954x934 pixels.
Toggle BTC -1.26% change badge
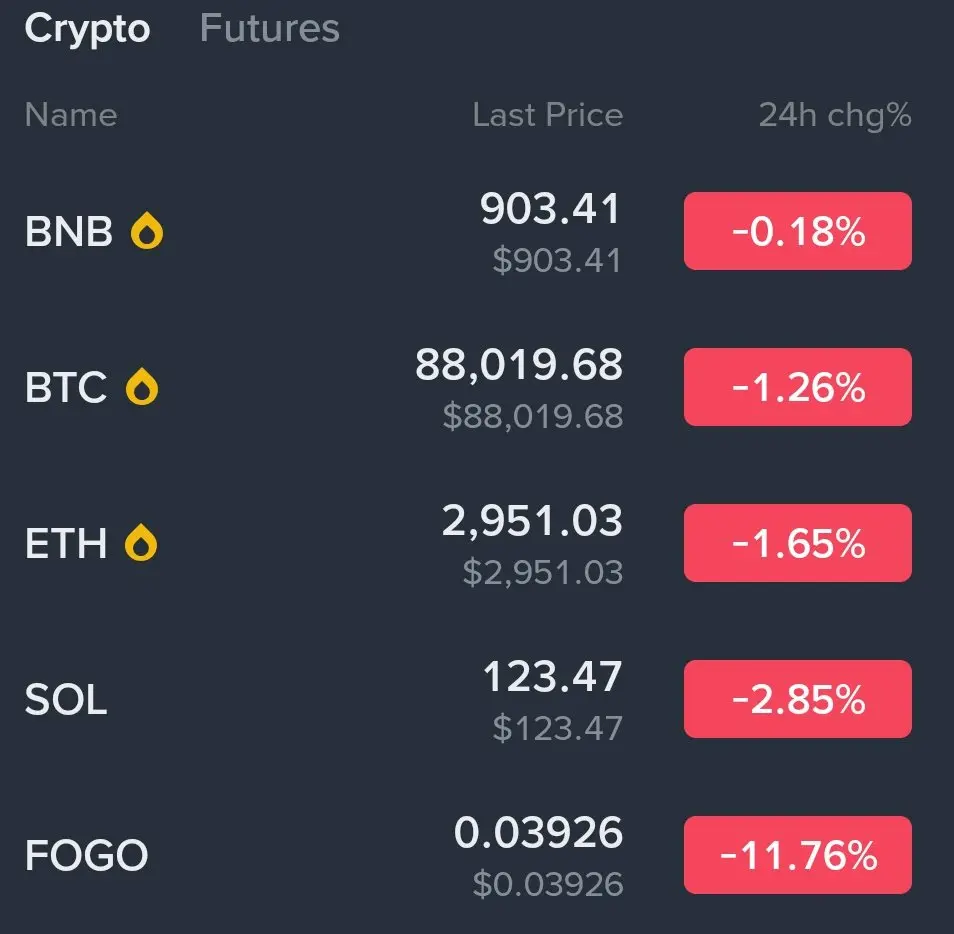pos(797,387)
